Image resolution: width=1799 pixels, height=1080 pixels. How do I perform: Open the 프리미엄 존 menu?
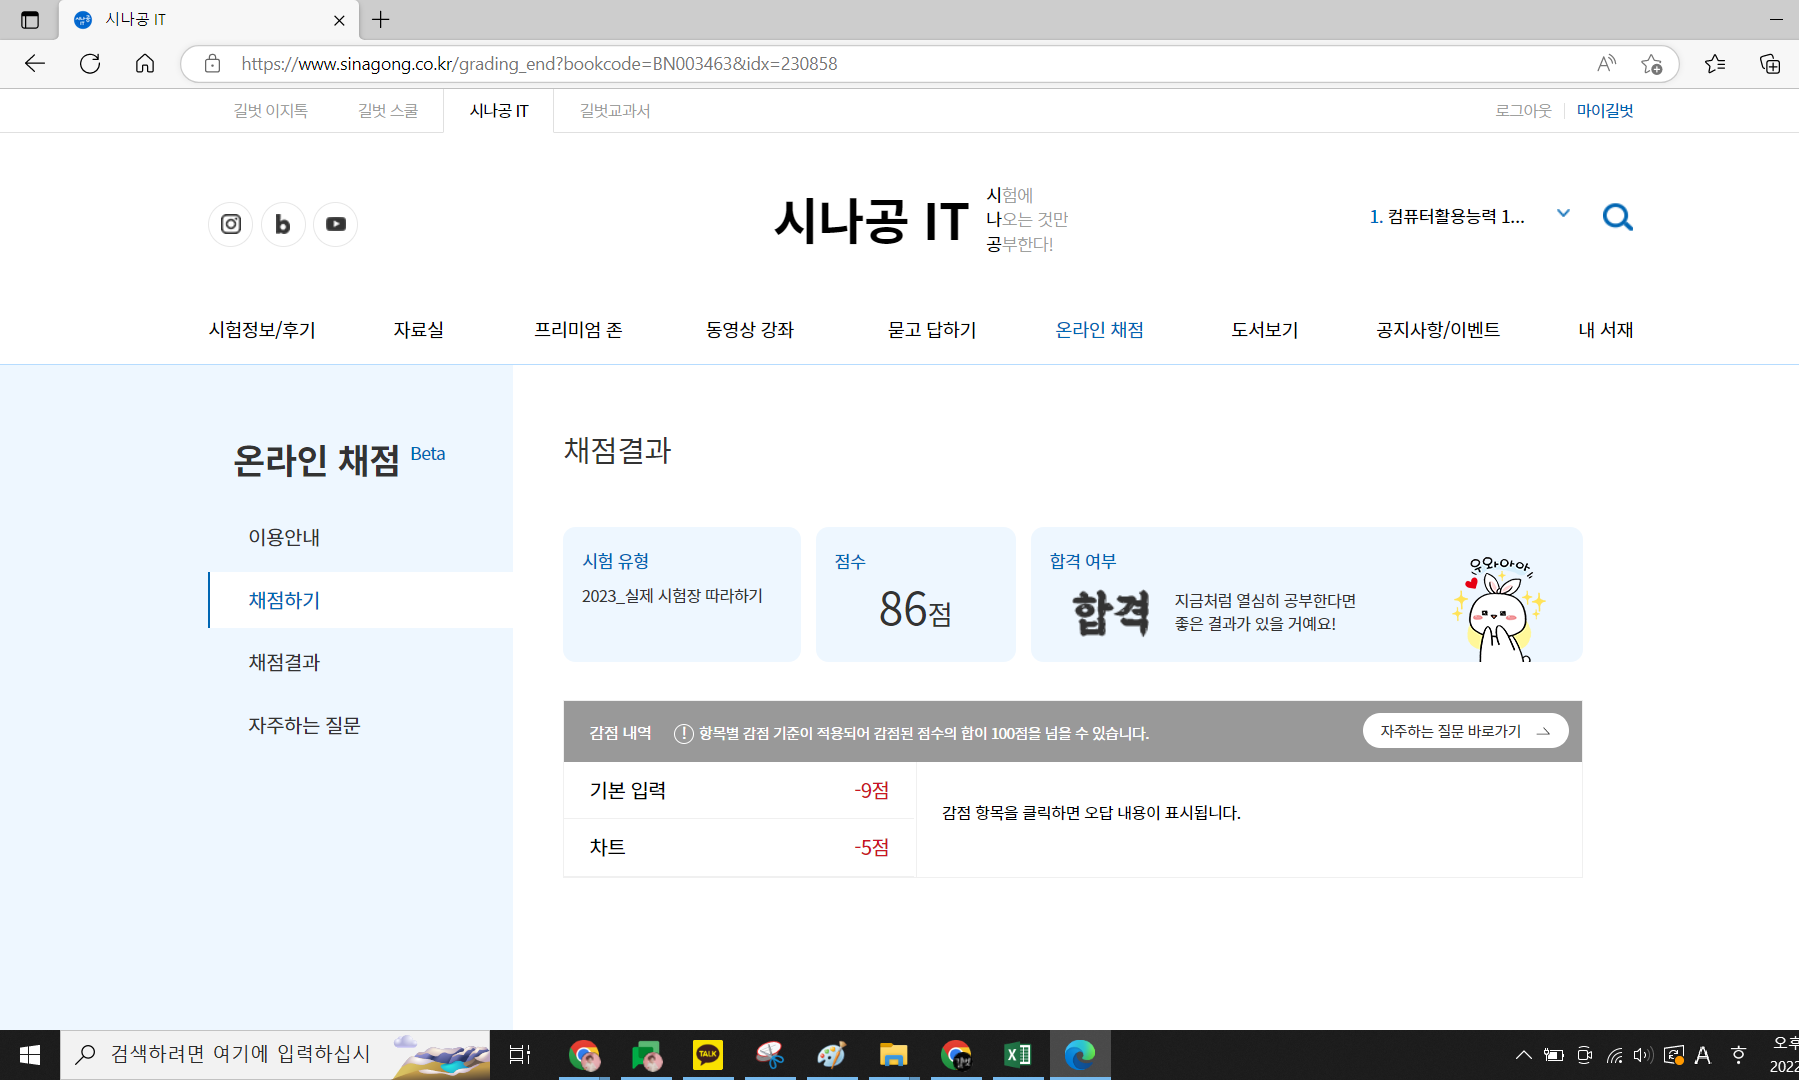tap(578, 330)
